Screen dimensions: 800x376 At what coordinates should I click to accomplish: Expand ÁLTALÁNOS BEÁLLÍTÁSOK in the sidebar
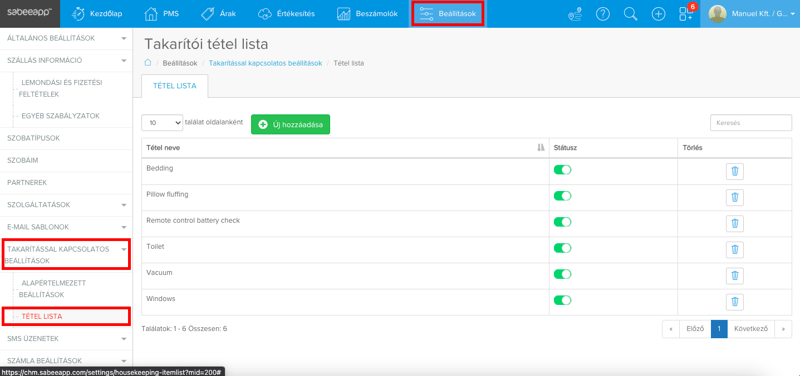[66, 38]
